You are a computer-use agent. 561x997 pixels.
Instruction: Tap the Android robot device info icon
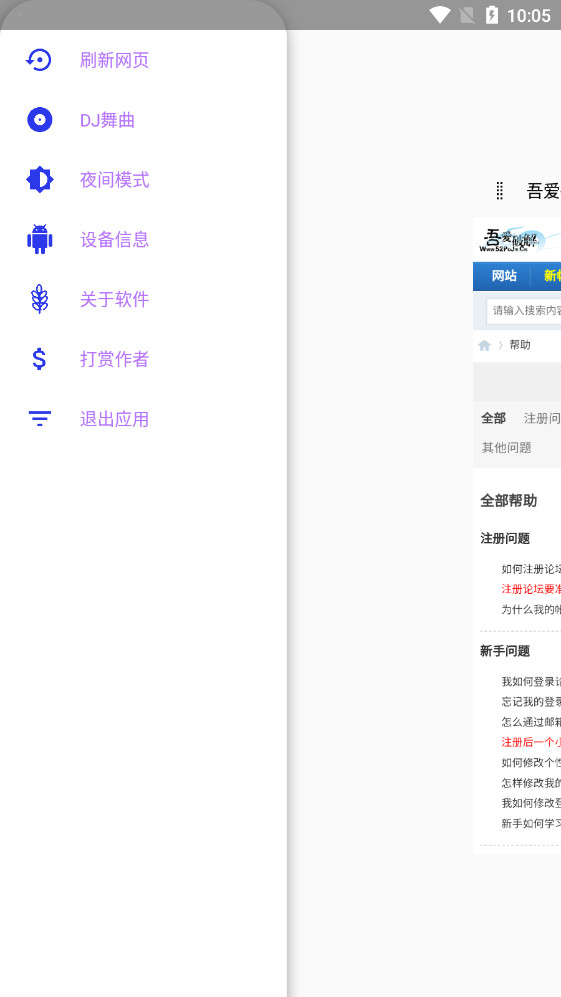[39, 239]
